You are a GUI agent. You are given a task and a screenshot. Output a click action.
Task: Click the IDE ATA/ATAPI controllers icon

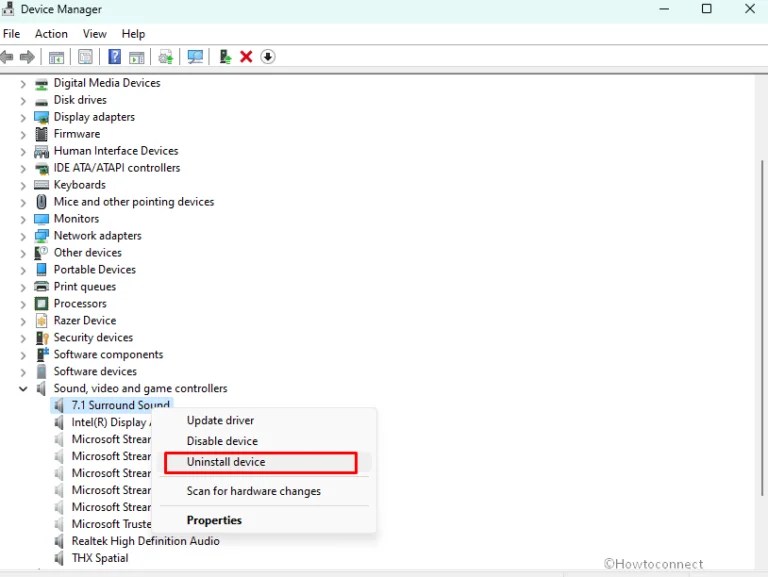(x=42, y=168)
